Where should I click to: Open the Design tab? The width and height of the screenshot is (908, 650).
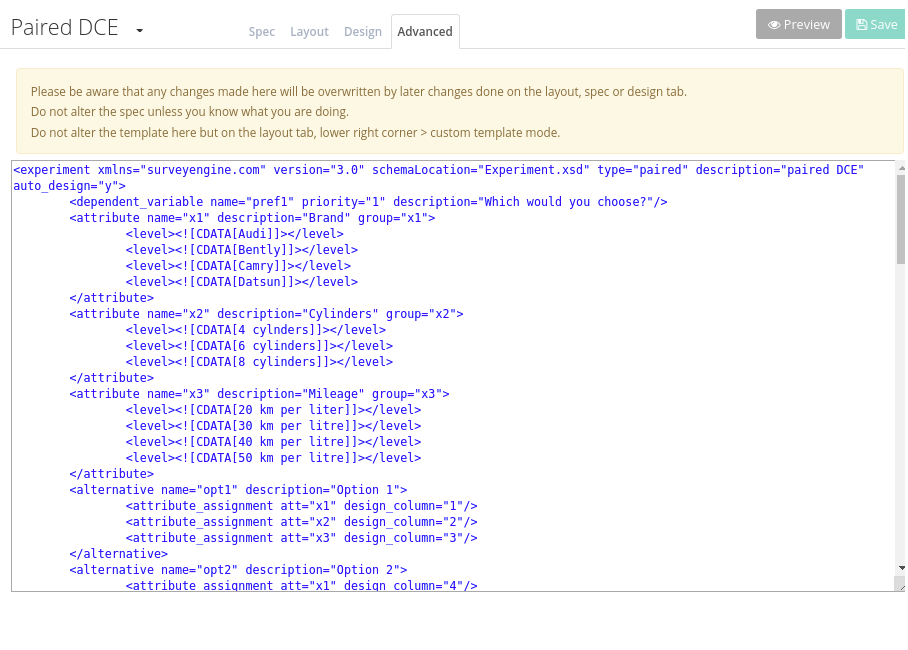pyautogui.click(x=363, y=31)
